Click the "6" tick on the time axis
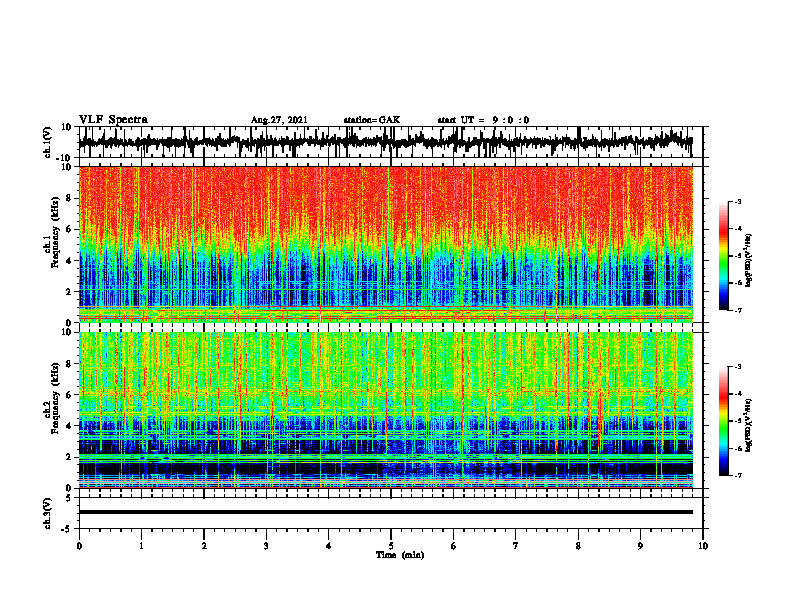Screen dimensions: 792x612 click(454, 546)
